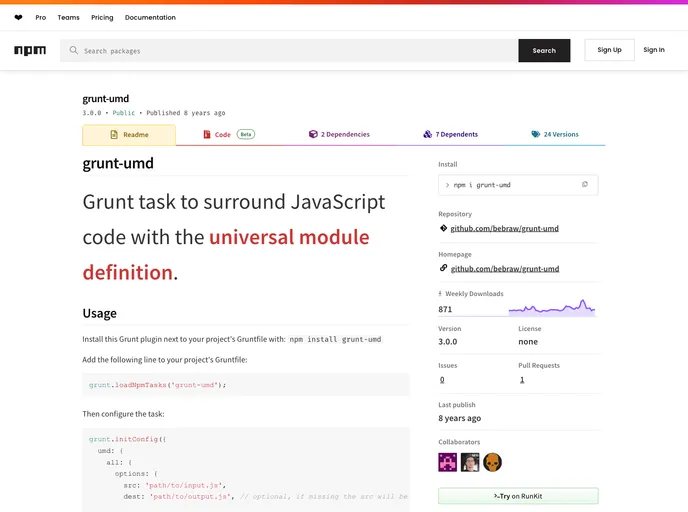Open the Issues count 0 link
This screenshot has height=512, width=688.
click(442, 380)
